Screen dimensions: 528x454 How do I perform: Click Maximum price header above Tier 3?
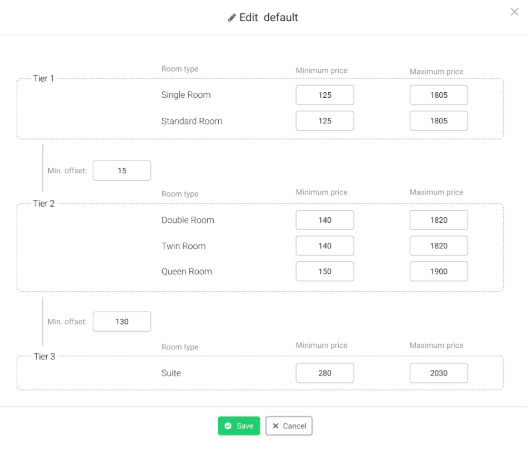[x=436, y=345]
